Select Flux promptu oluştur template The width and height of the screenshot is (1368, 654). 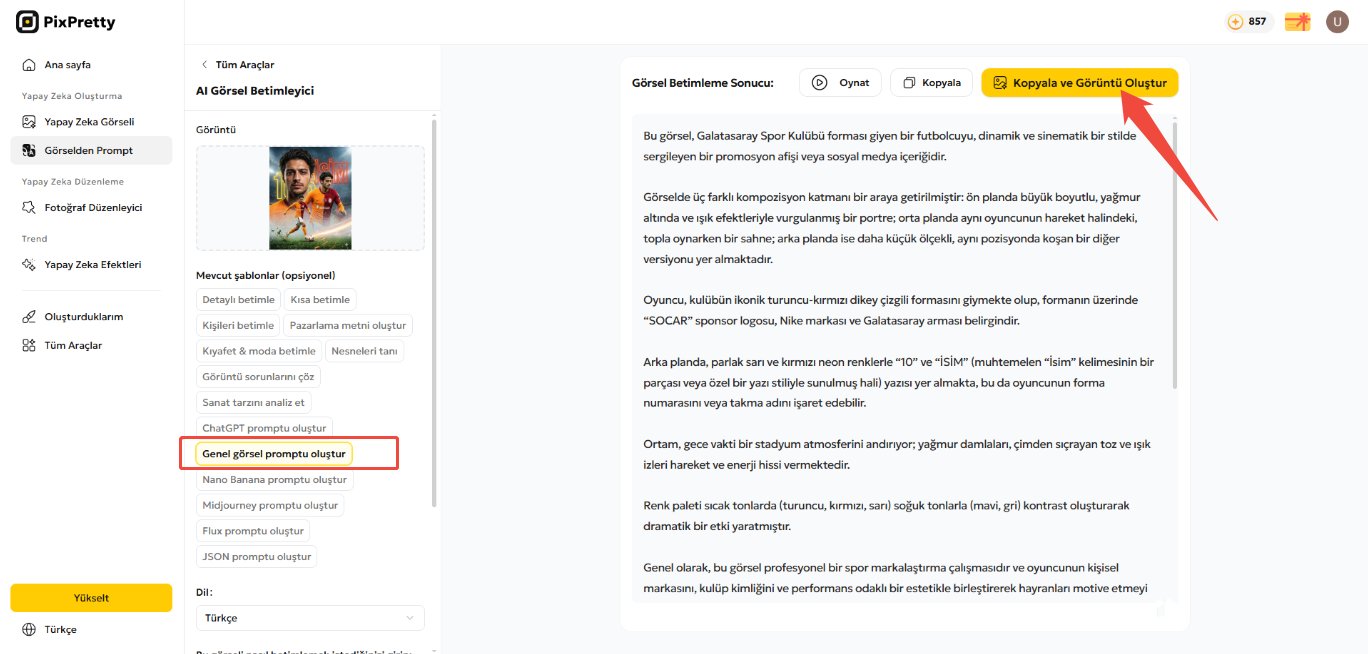pyautogui.click(x=253, y=531)
